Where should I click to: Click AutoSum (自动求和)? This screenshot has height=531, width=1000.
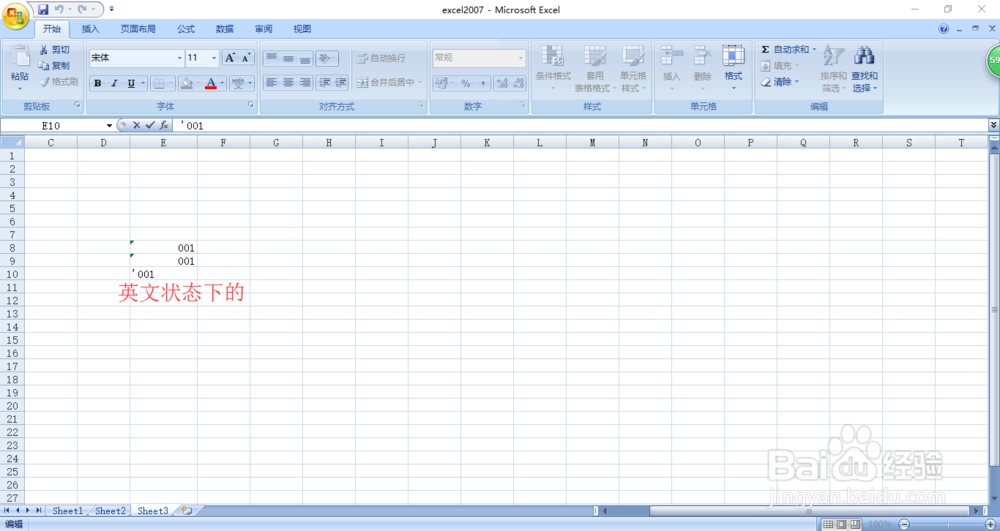pos(788,49)
